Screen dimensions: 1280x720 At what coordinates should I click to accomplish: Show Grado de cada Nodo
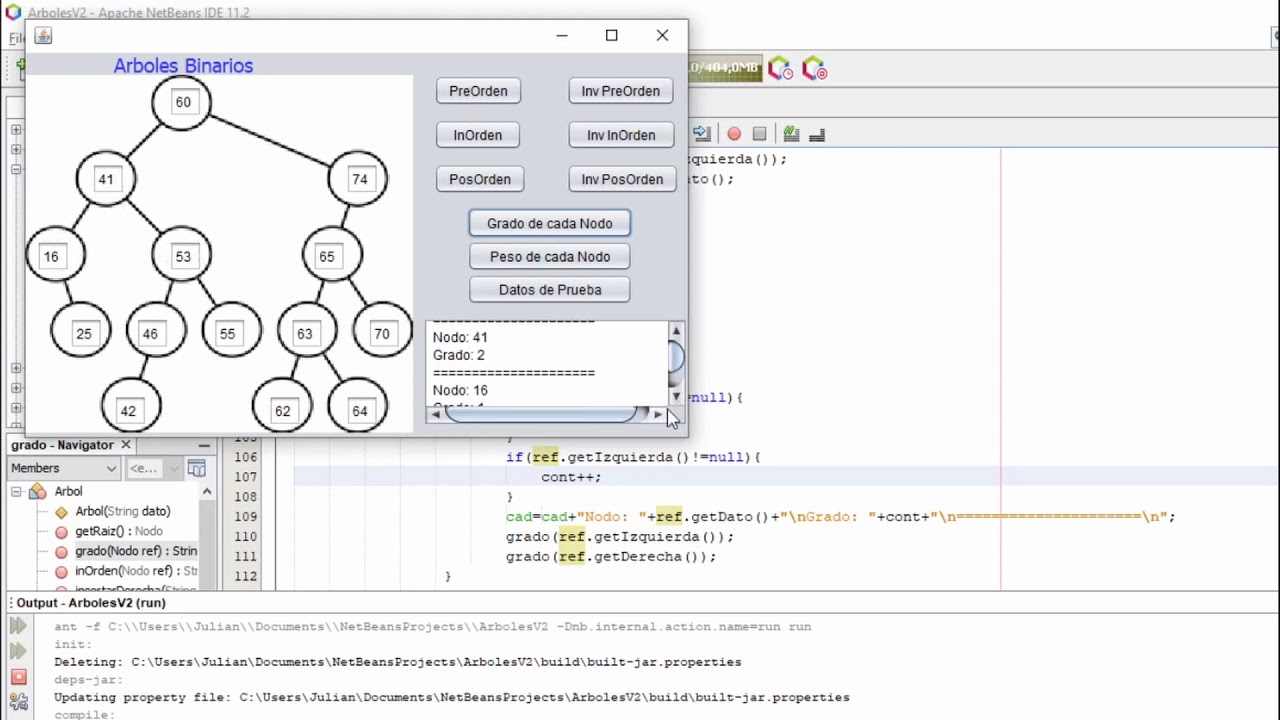pos(550,223)
